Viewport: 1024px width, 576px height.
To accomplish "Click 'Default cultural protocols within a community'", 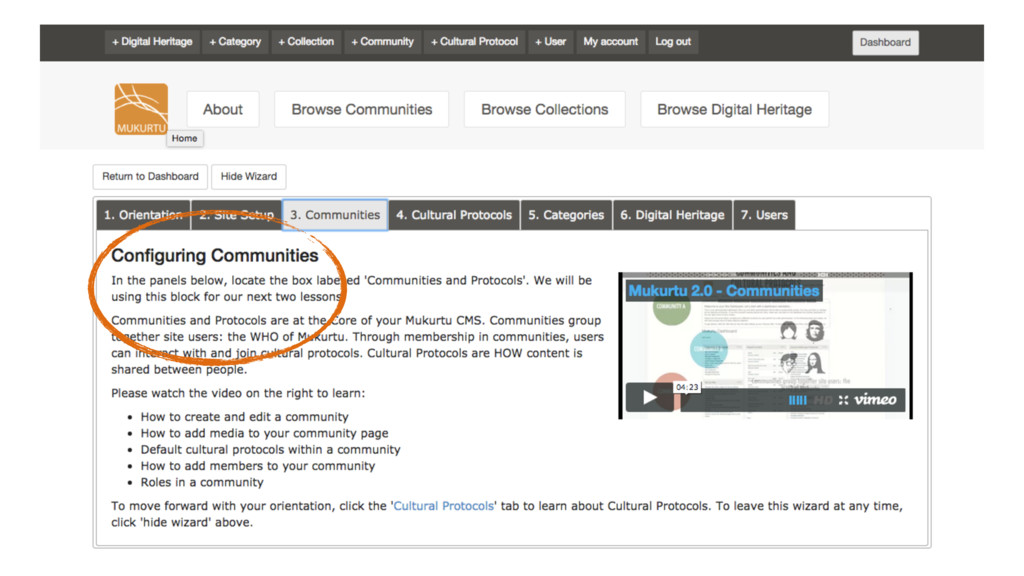I will pyautogui.click(x=270, y=449).
